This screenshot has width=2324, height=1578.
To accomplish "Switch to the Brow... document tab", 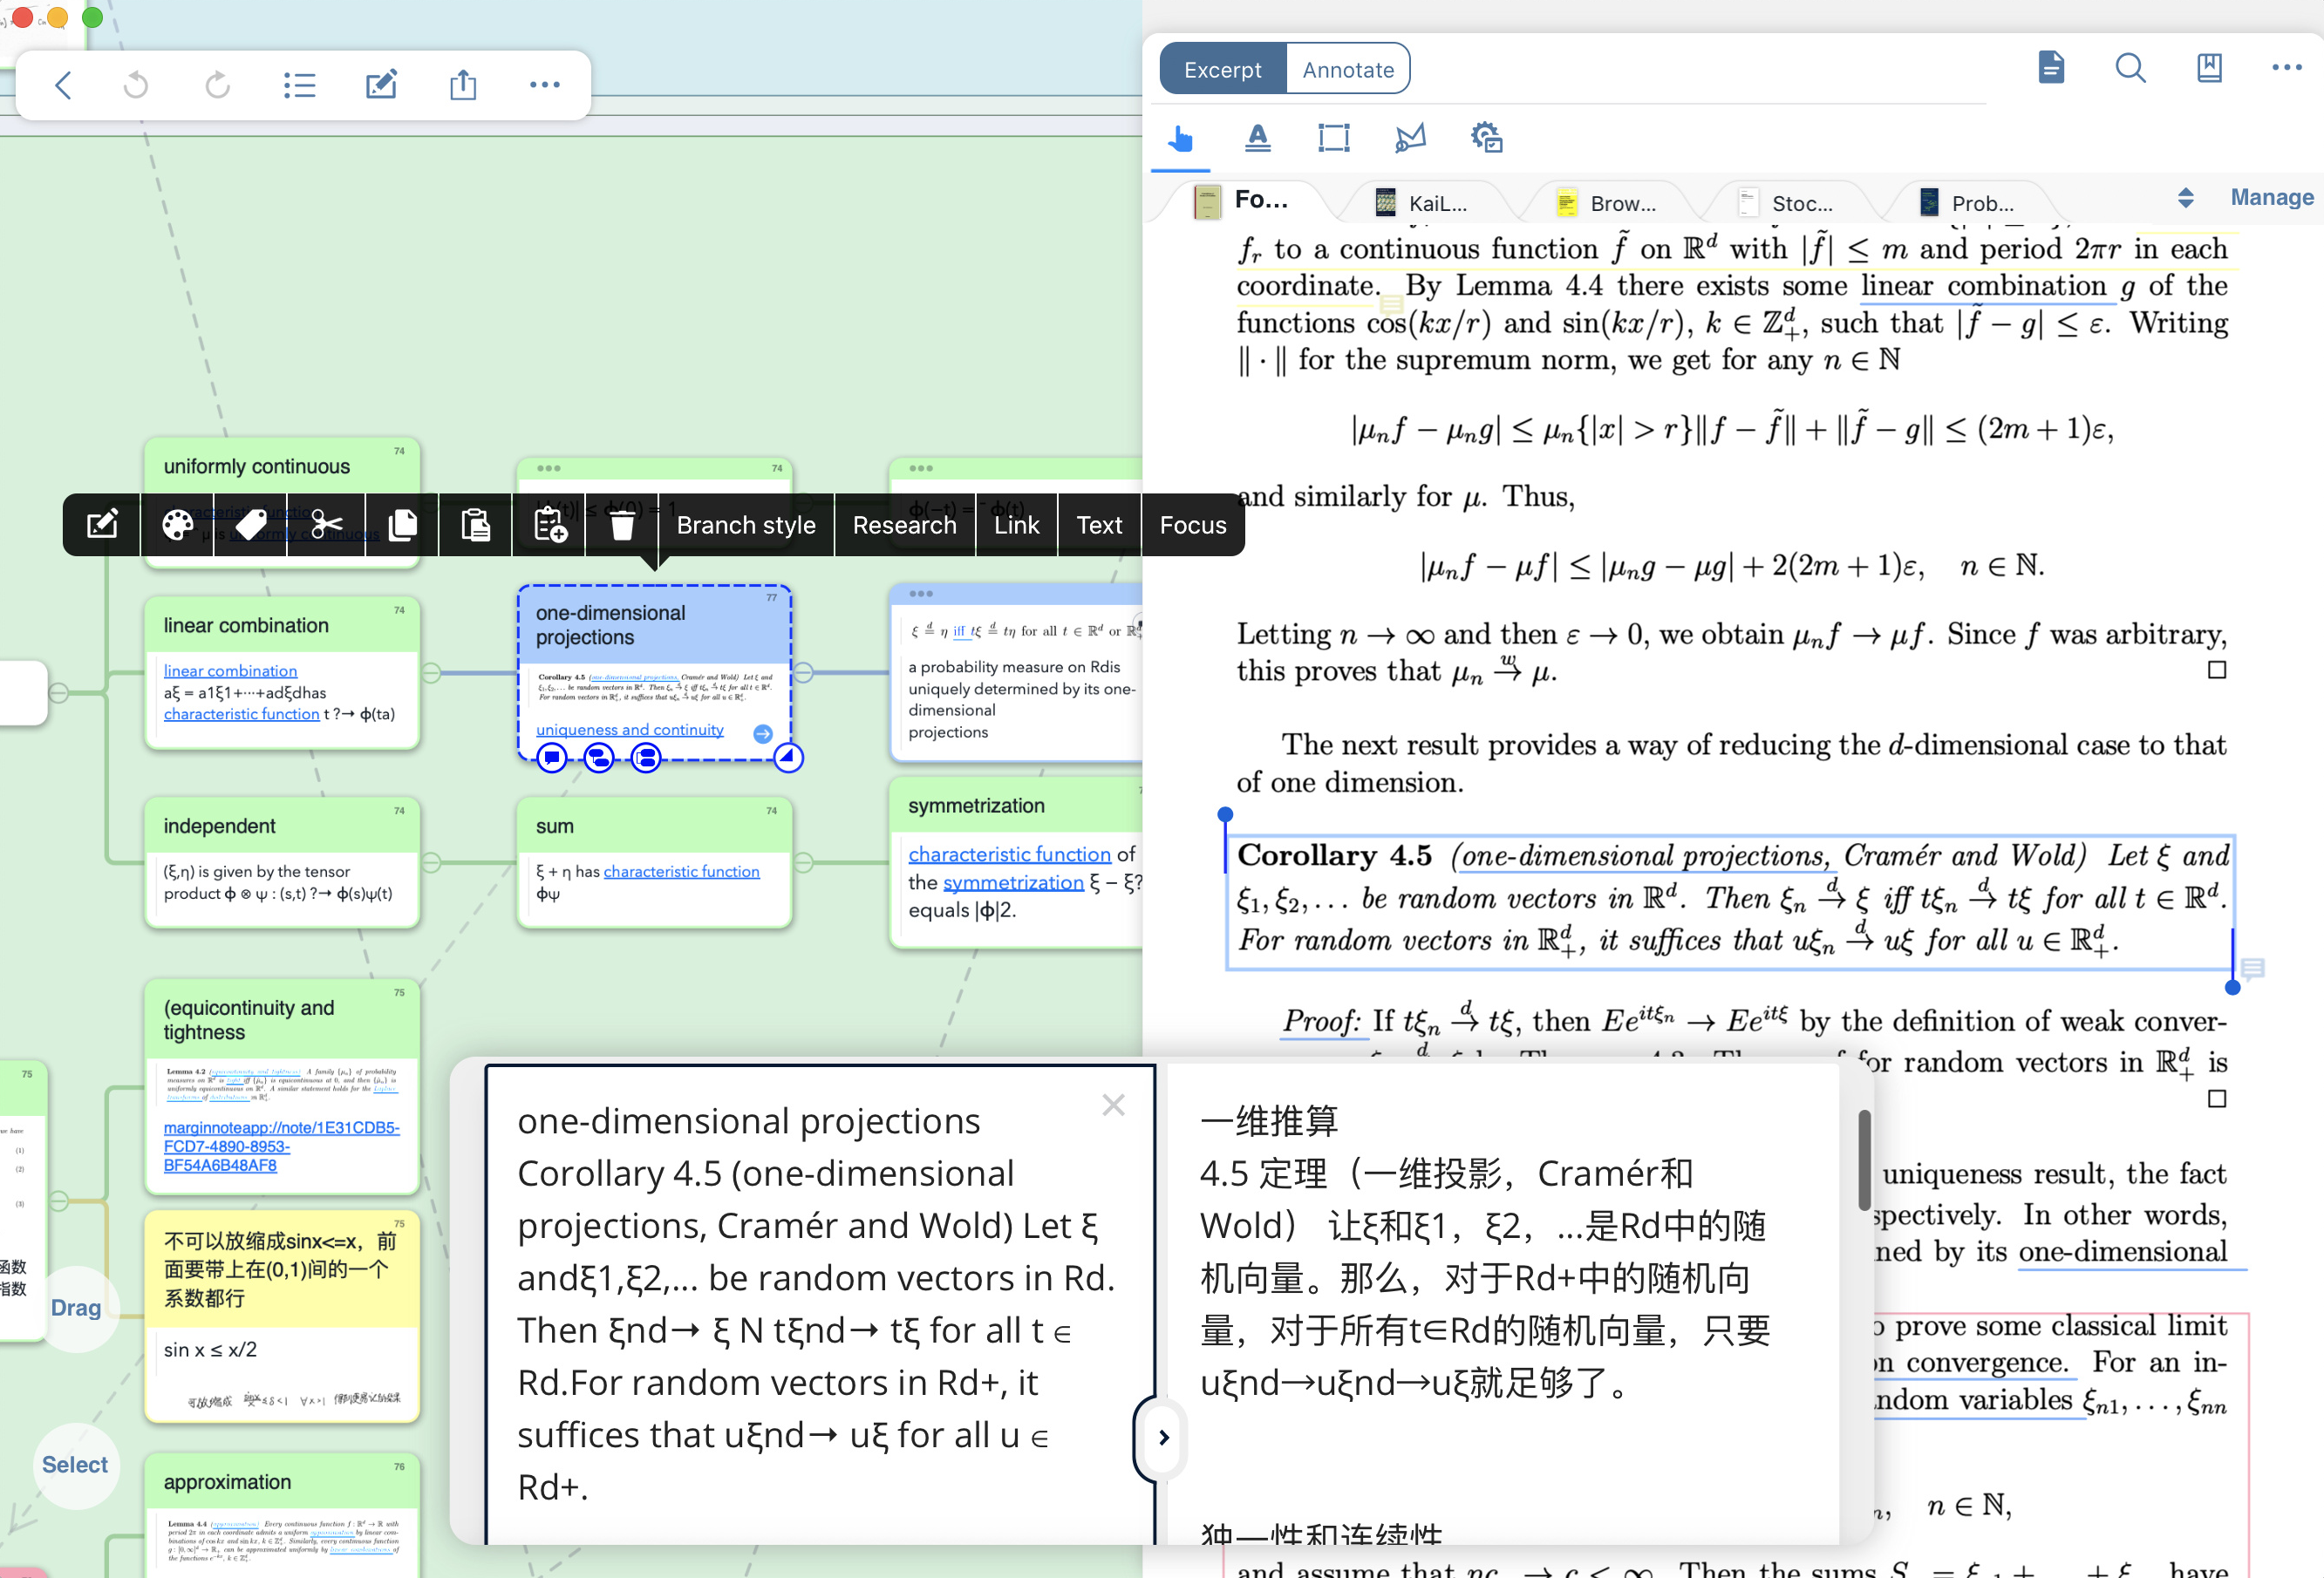I will (x=1608, y=203).
